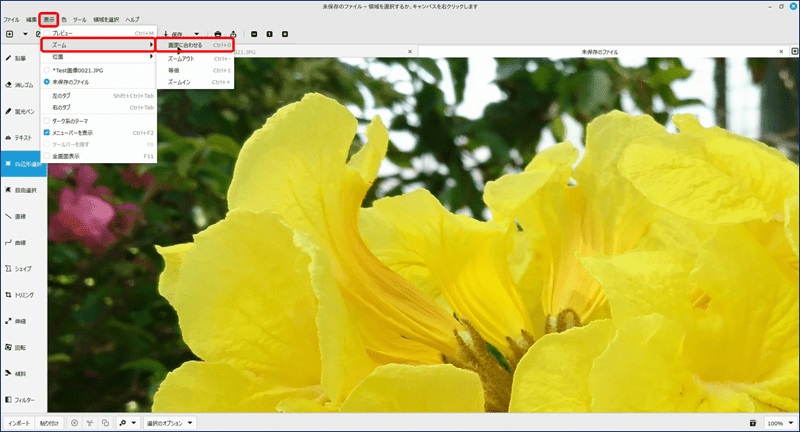Select the 消しゴム eraser tool
The width and height of the screenshot is (800, 432).
coord(23,85)
